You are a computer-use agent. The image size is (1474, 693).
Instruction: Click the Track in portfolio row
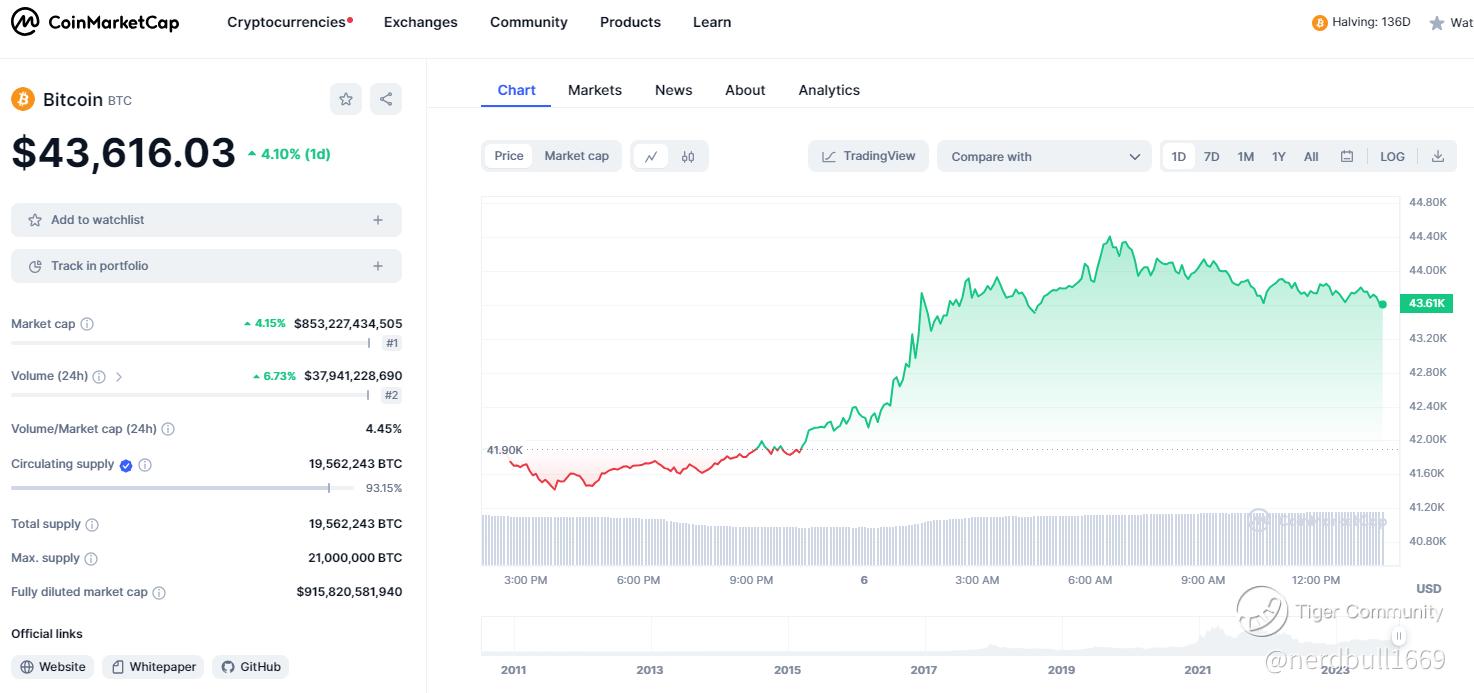[206, 266]
